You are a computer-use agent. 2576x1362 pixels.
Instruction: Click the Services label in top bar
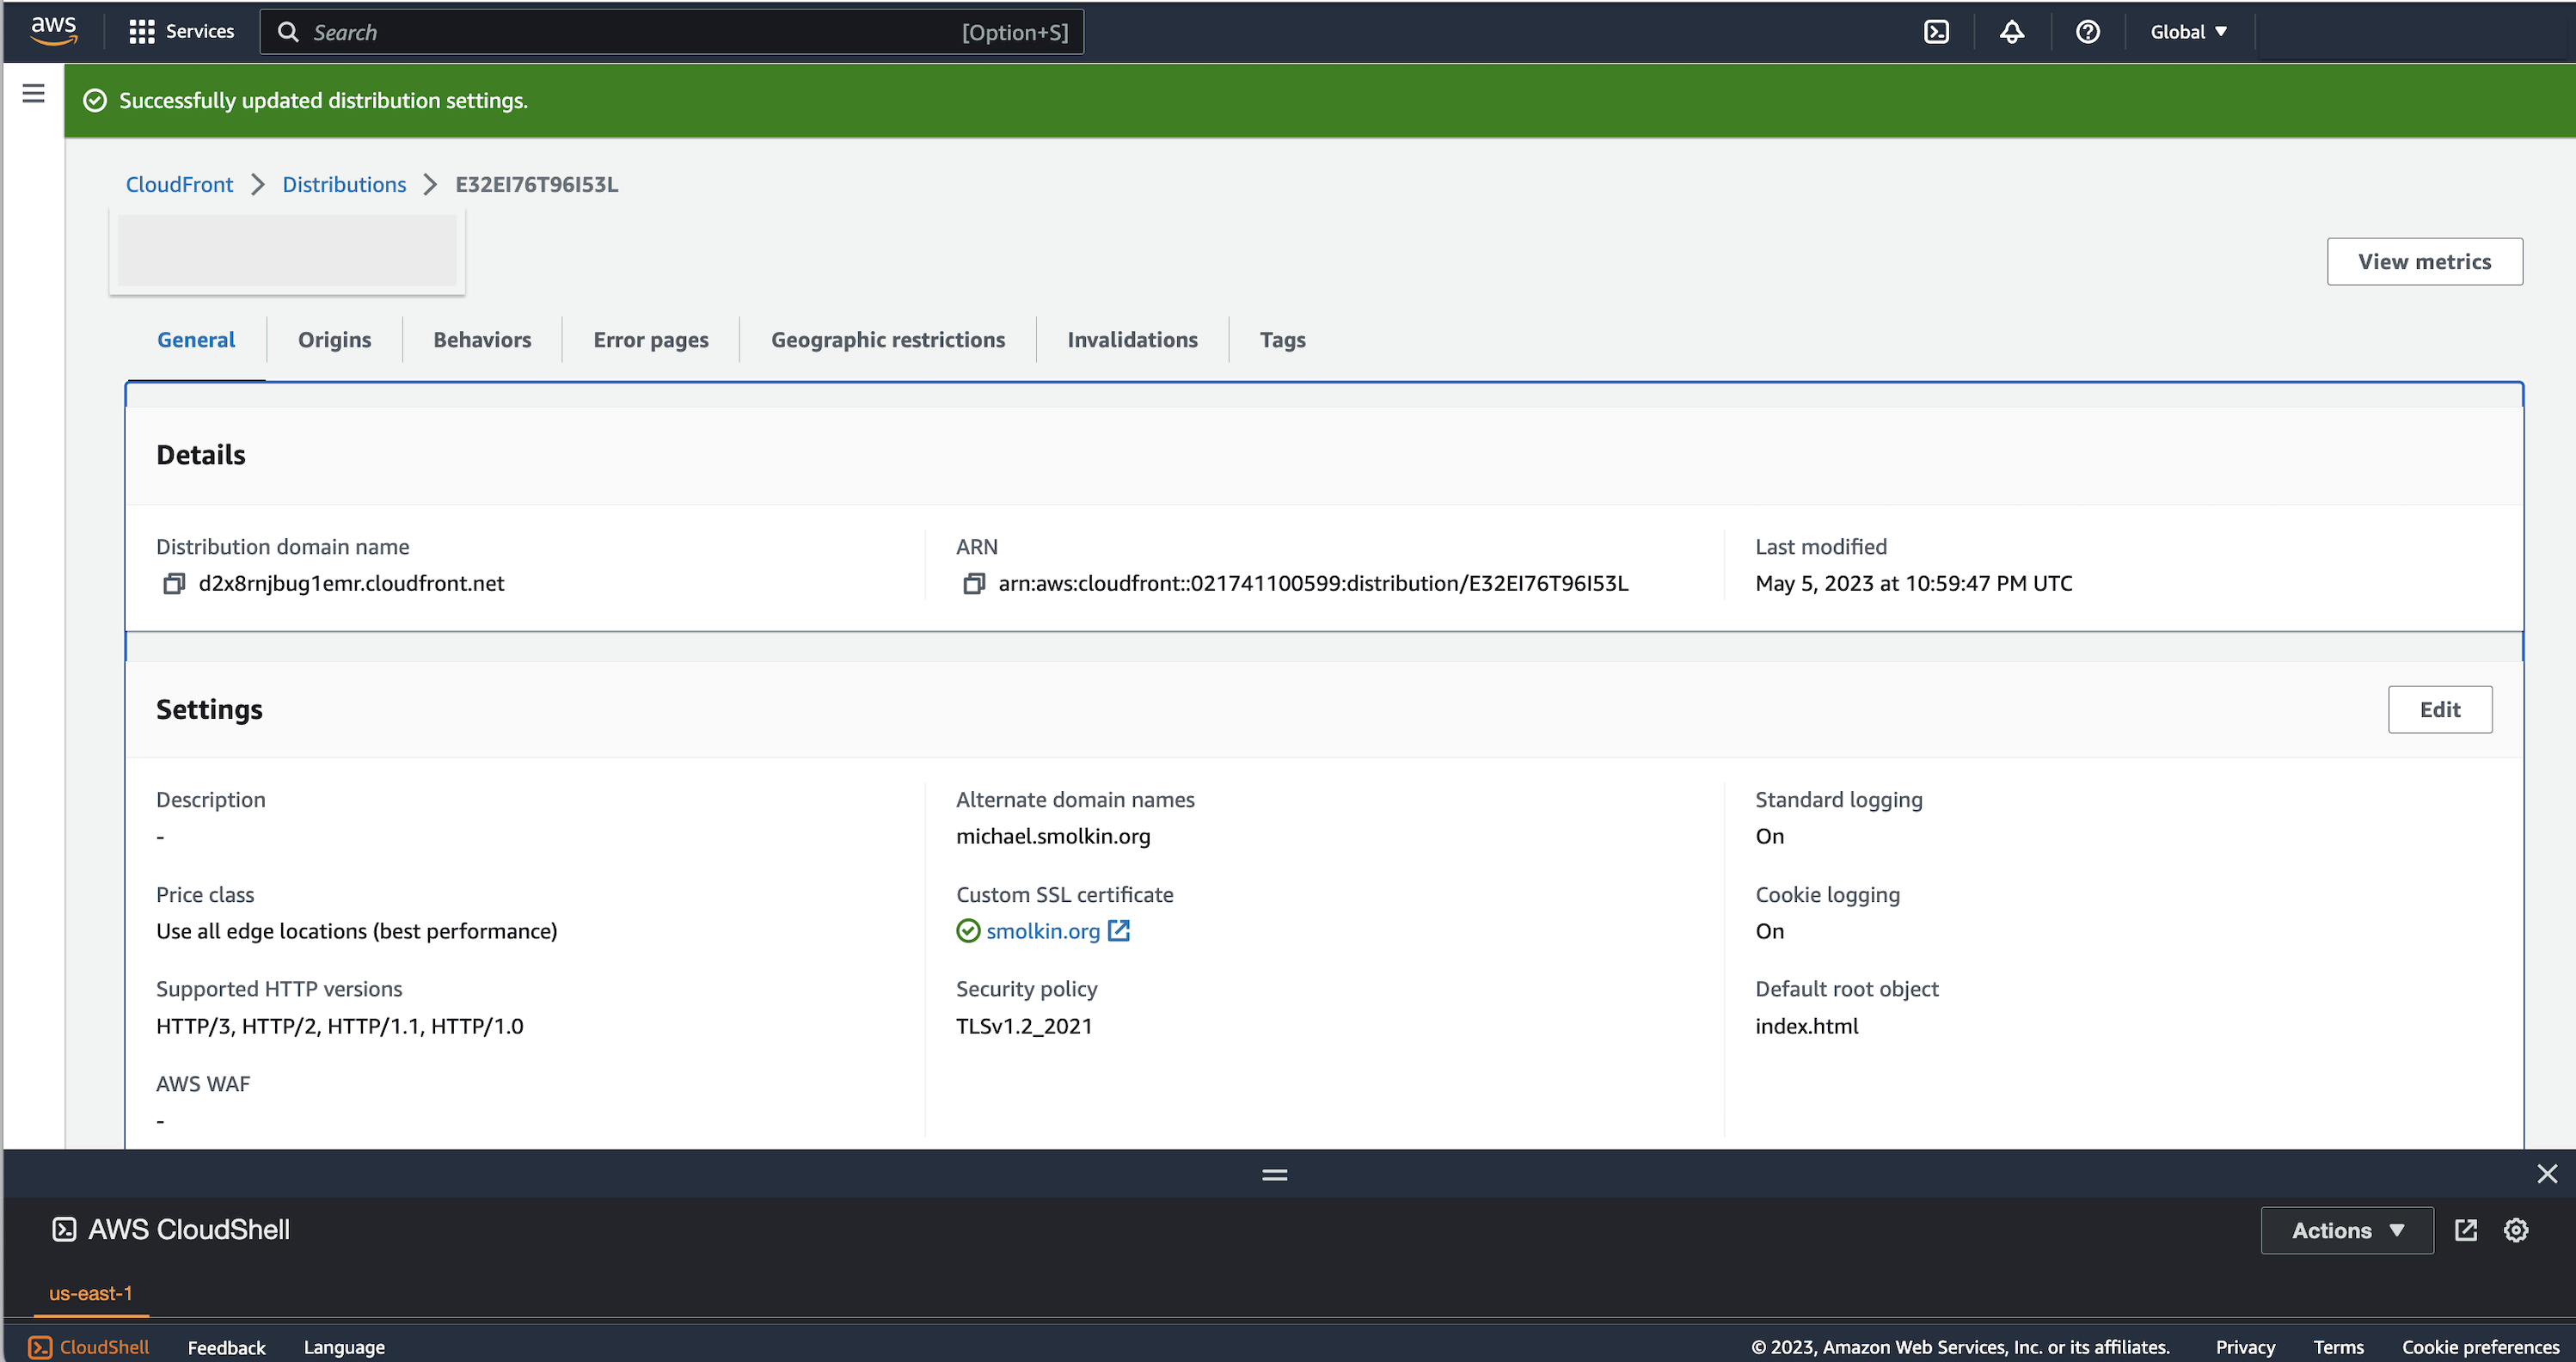pyautogui.click(x=200, y=31)
